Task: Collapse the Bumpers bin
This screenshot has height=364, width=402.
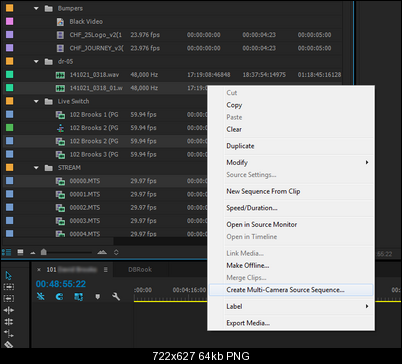Action: 36,8
